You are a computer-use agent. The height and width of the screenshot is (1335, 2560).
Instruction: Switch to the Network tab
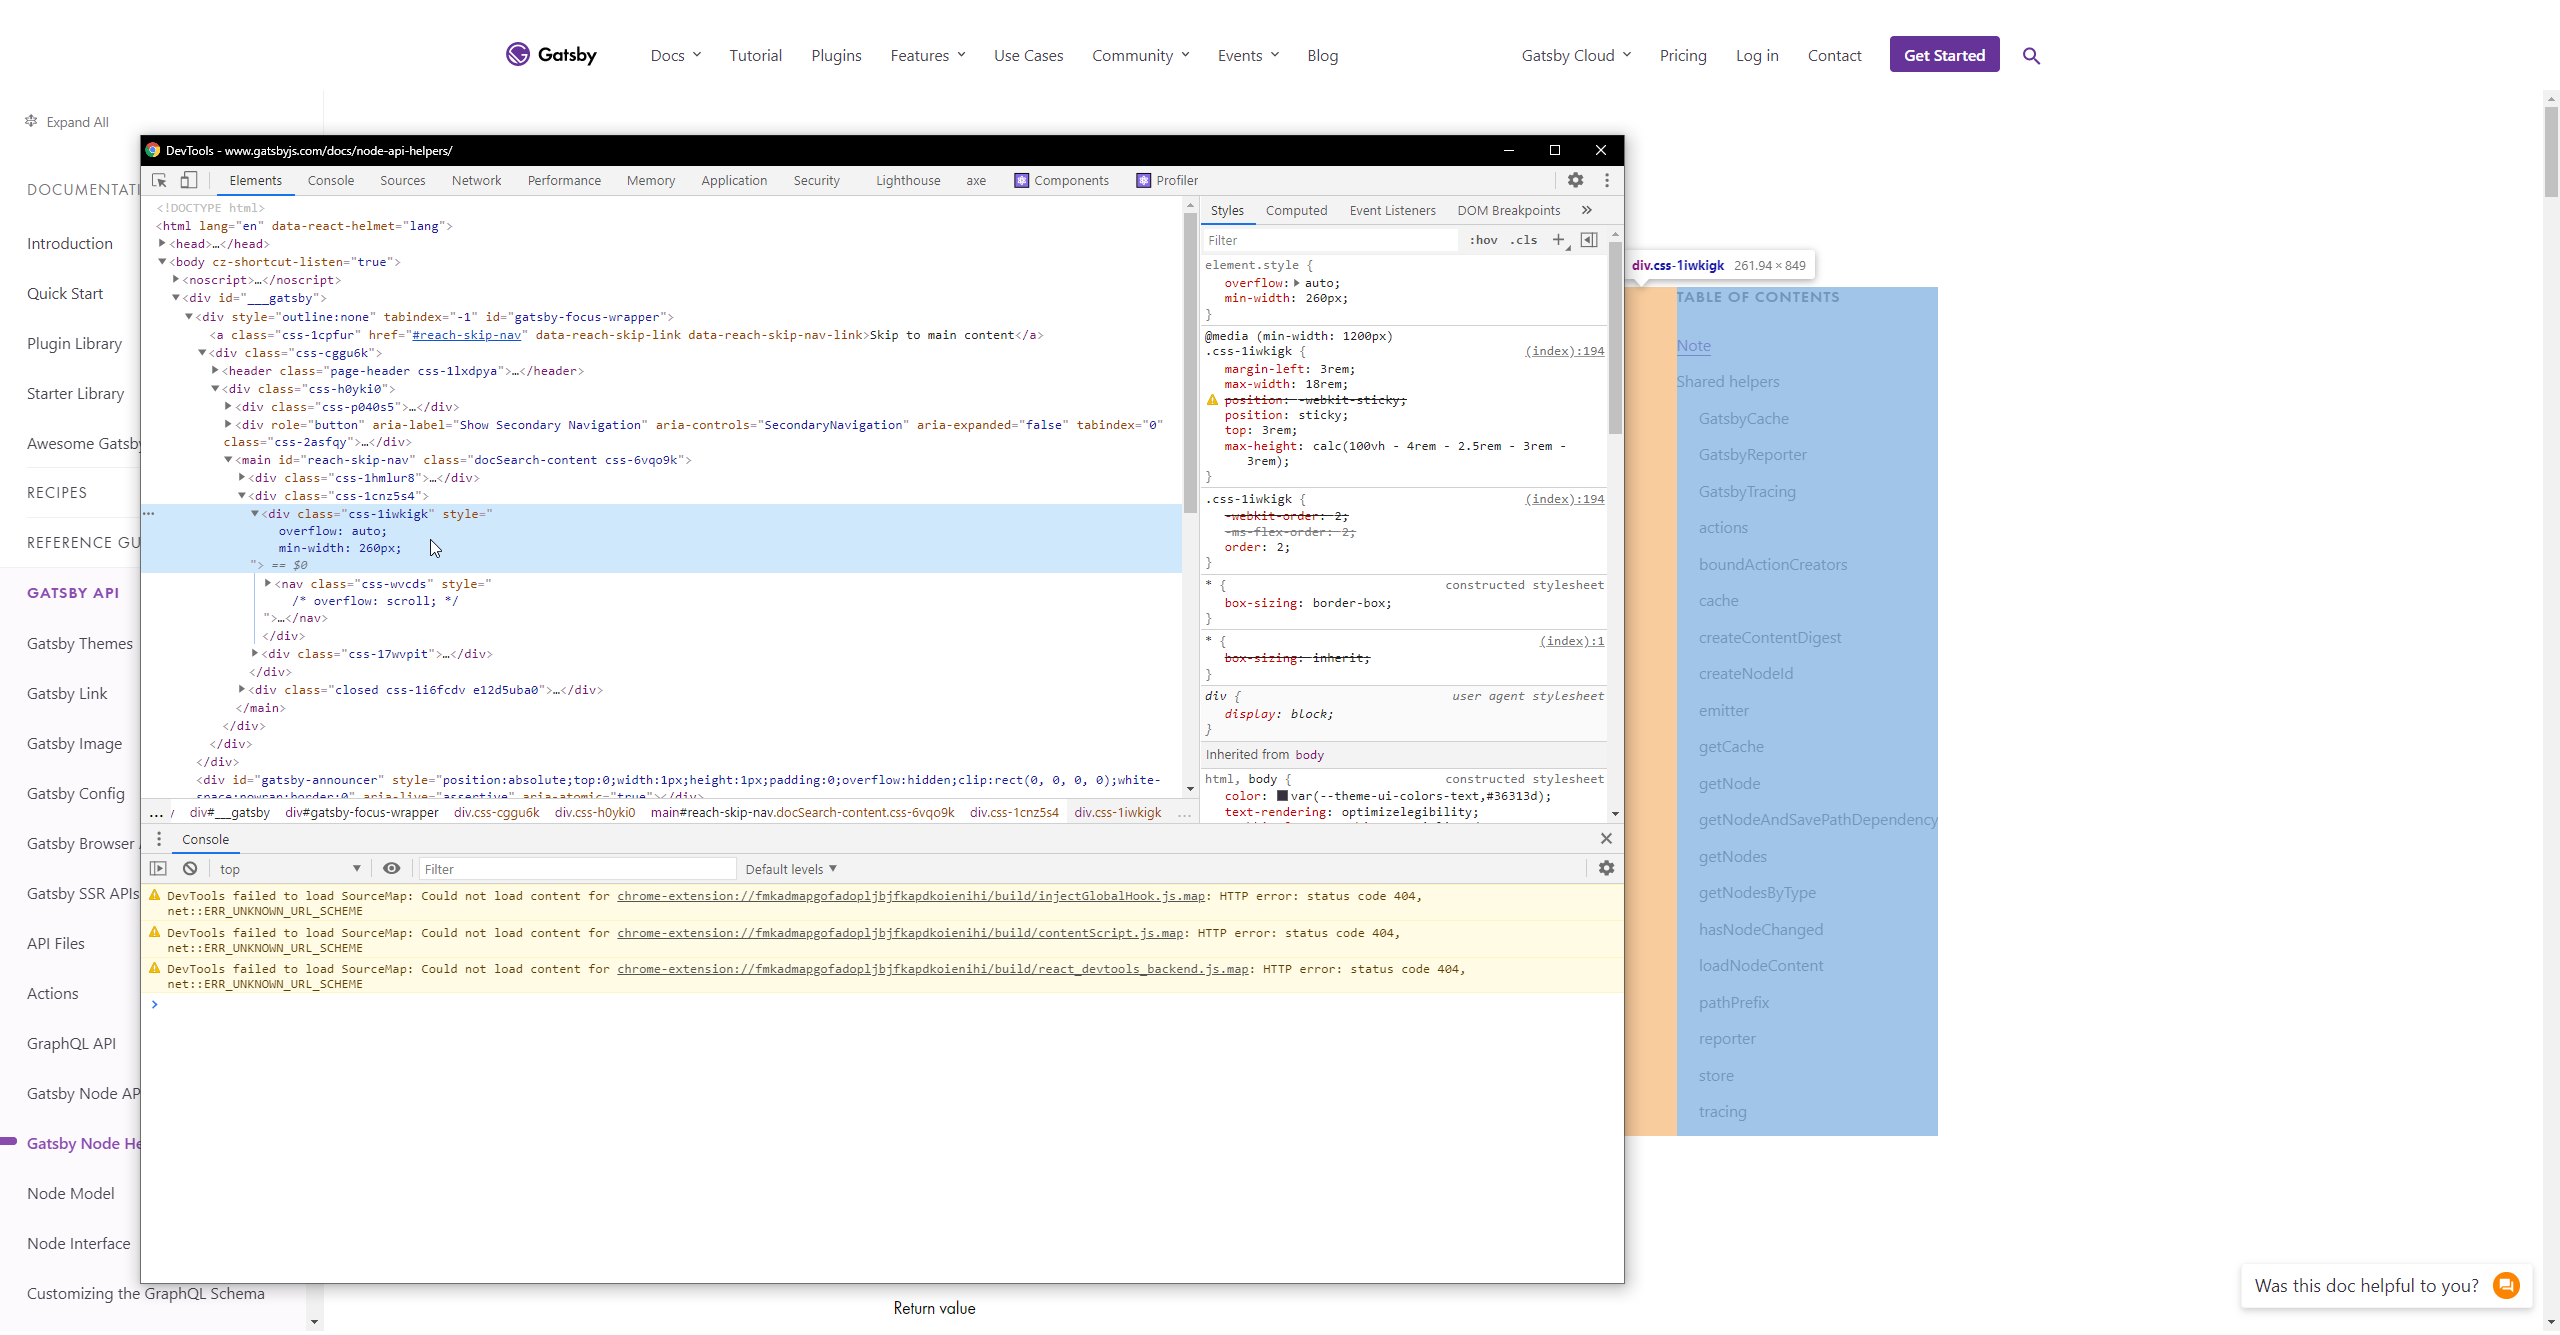(476, 180)
